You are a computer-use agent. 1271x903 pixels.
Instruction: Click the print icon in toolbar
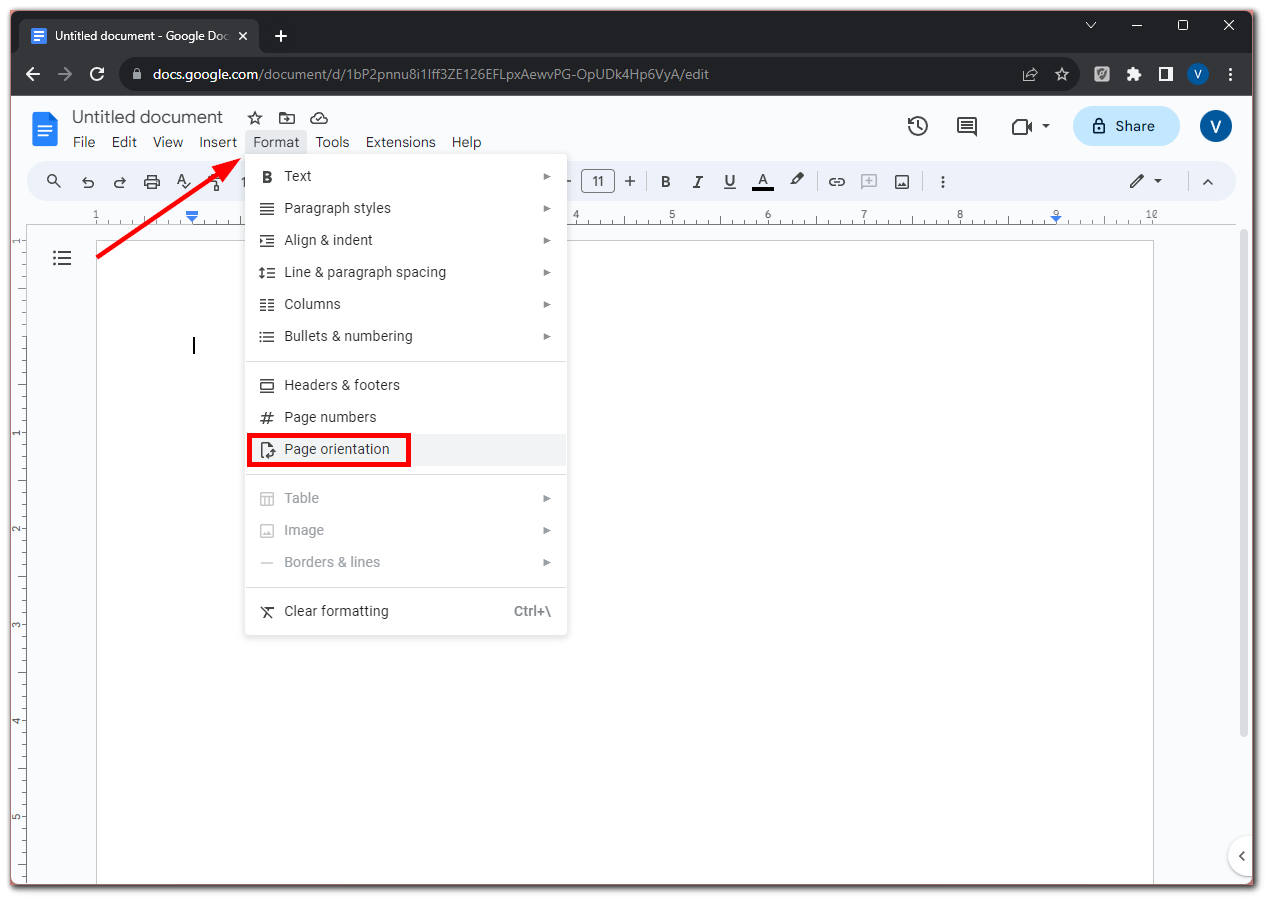152,181
